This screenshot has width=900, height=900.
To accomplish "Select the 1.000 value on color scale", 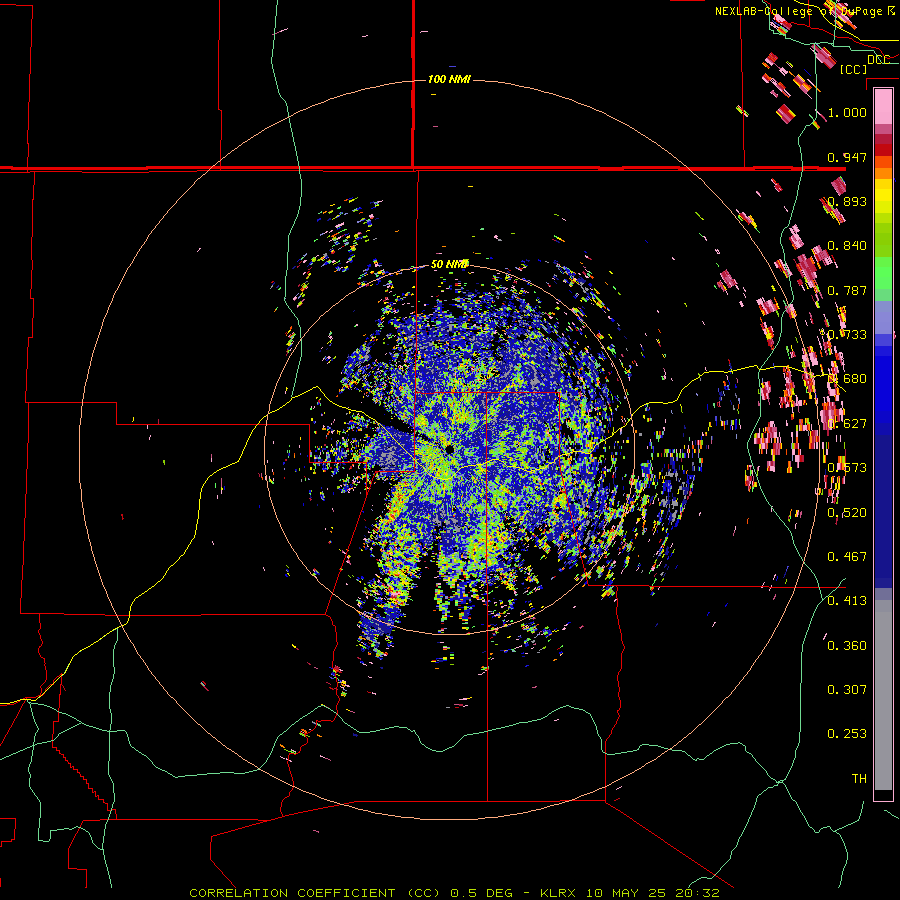I will (x=847, y=112).
